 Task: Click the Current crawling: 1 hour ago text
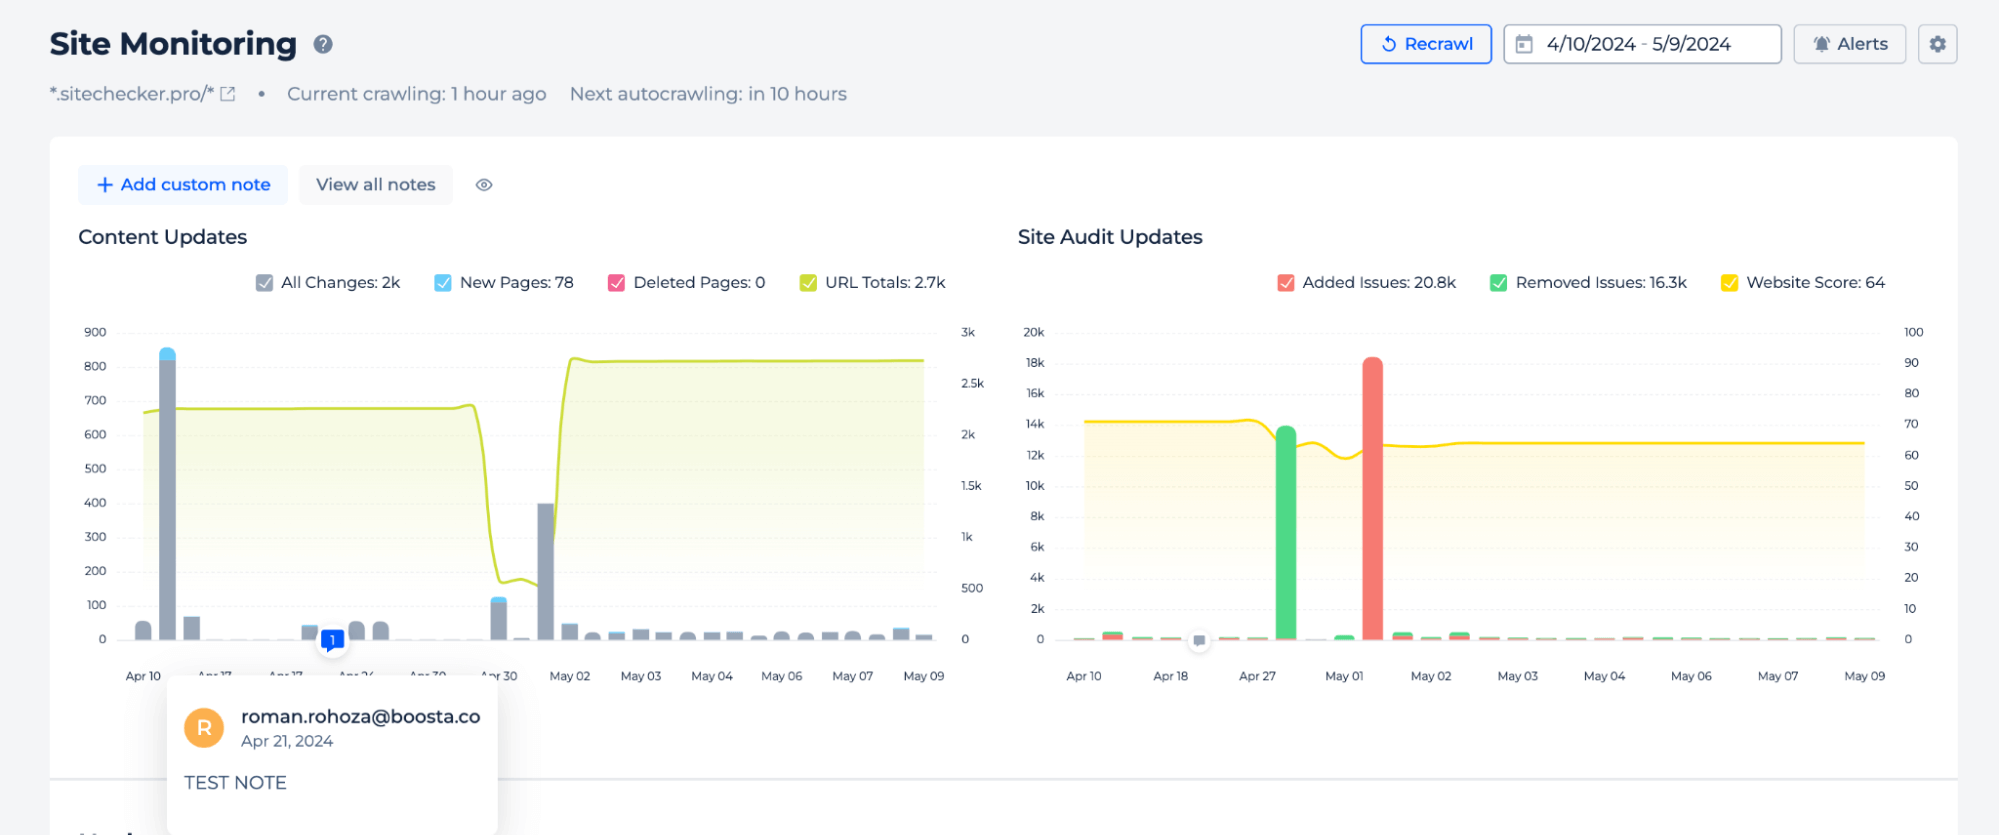[417, 94]
